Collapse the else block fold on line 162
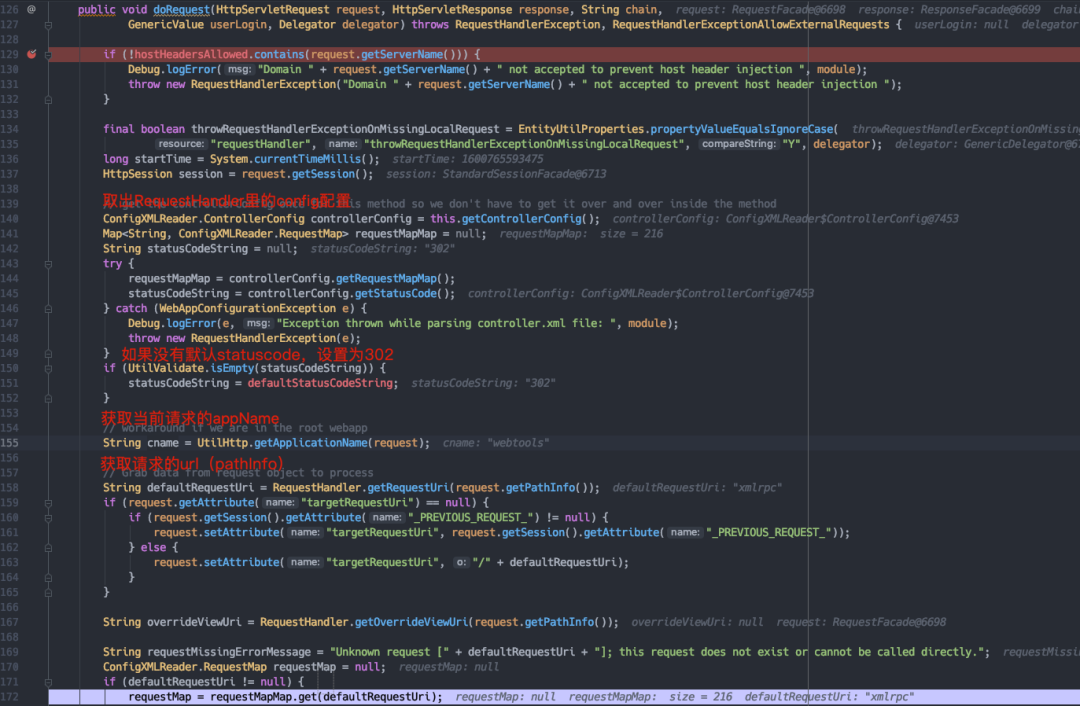 48,548
